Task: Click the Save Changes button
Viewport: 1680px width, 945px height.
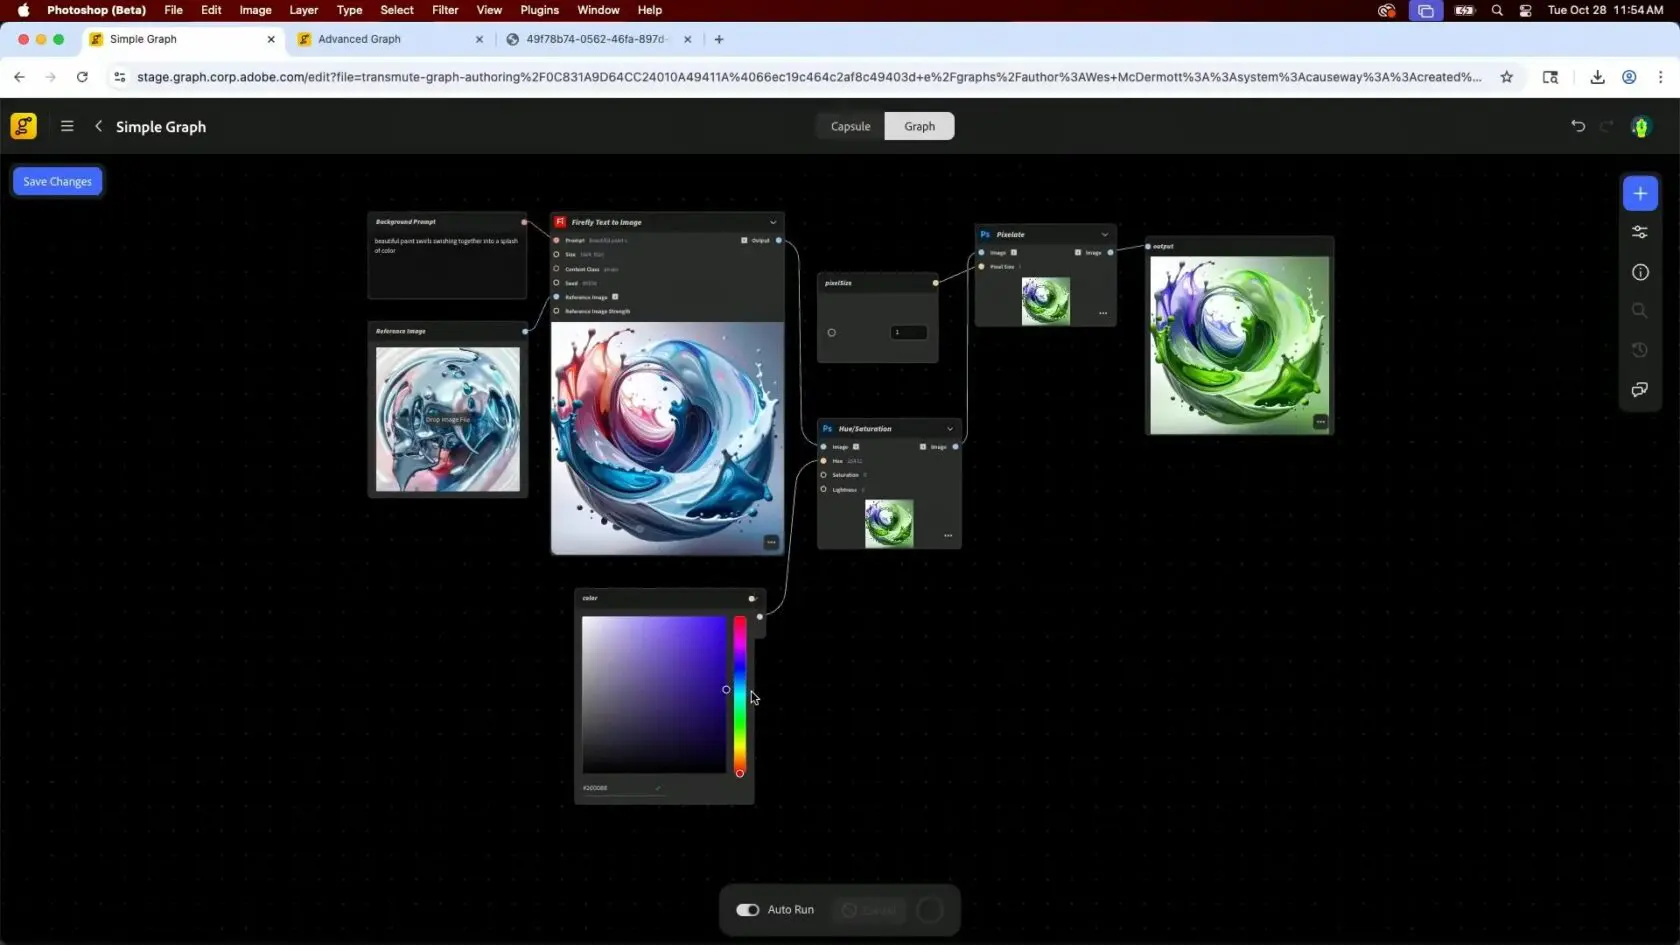Action: point(56,181)
